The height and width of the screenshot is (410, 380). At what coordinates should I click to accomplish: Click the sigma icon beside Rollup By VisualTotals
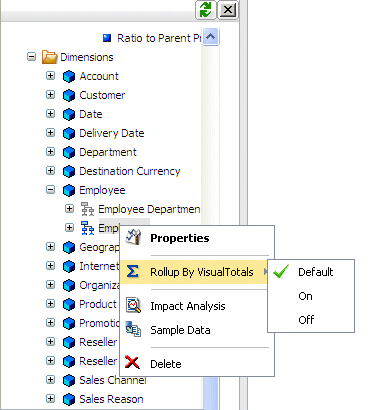click(133, 271)
